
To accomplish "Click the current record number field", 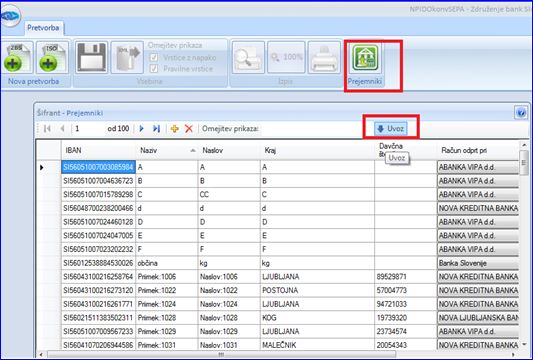I will (x=88, y=128).
